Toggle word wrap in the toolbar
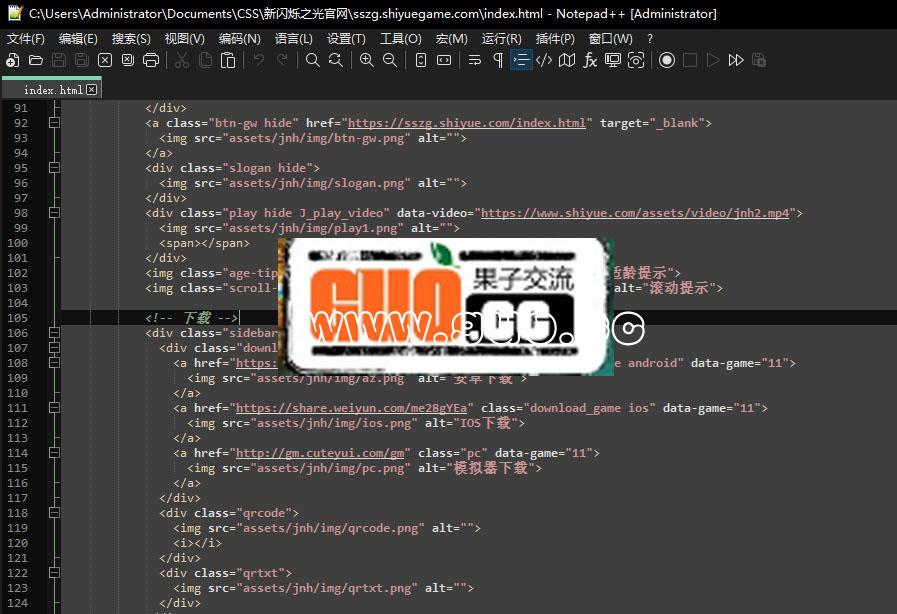This screenshot has height=614, width=897. coord(475,60)
